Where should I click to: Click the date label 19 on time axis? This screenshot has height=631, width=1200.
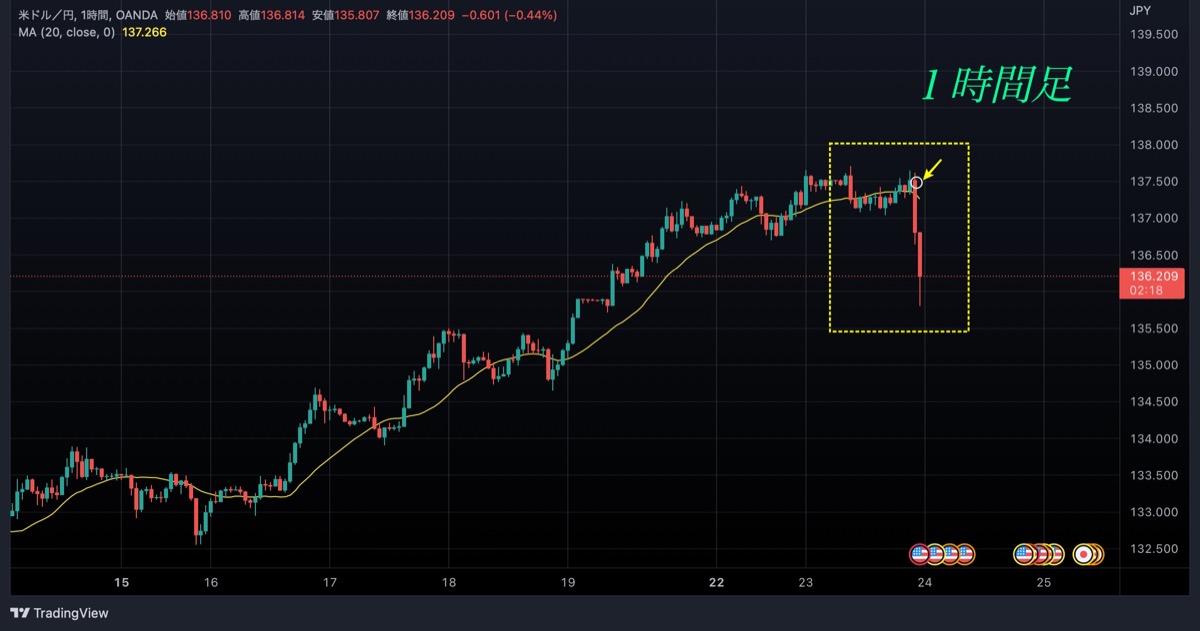[568, 583]
